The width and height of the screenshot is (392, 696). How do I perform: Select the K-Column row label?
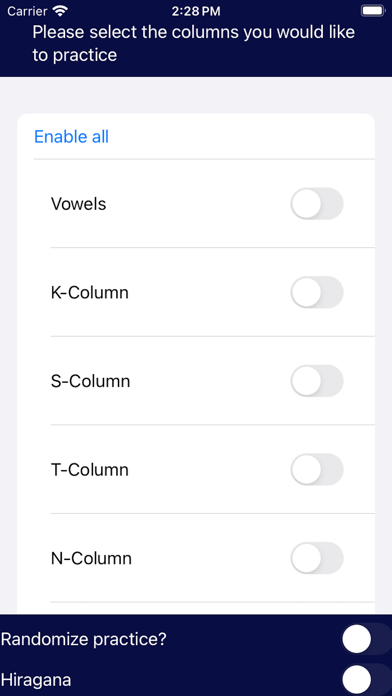pos(90,293)
